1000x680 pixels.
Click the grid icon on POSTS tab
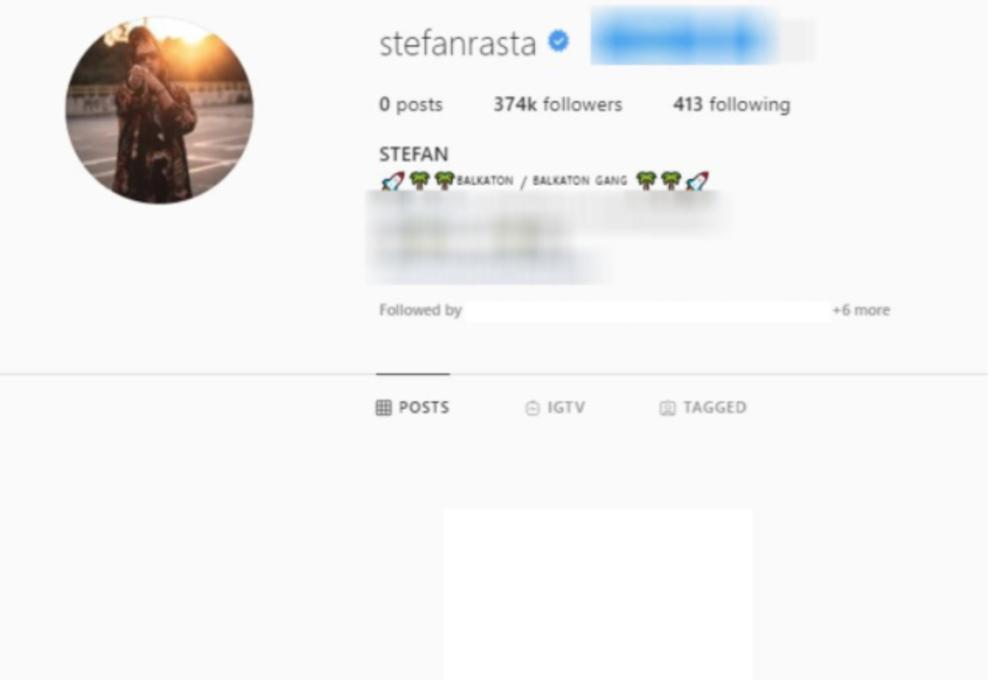click(383, 408)
